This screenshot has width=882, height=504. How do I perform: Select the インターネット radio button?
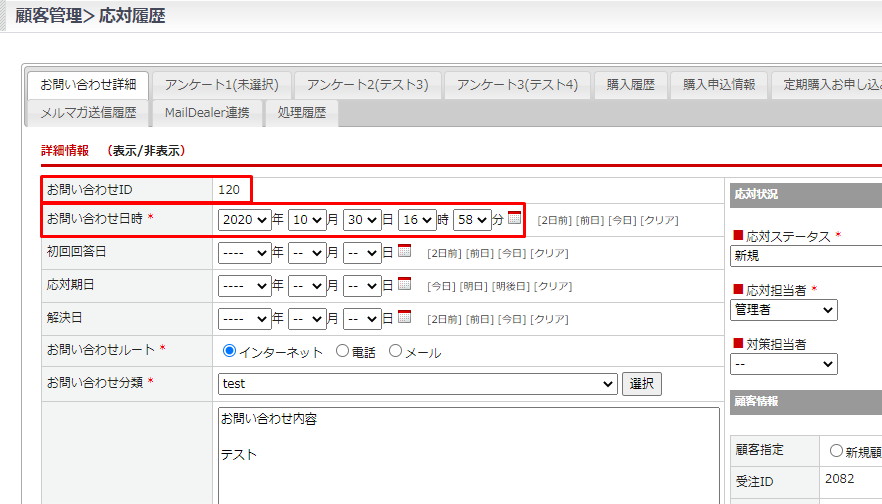[229, 351]
